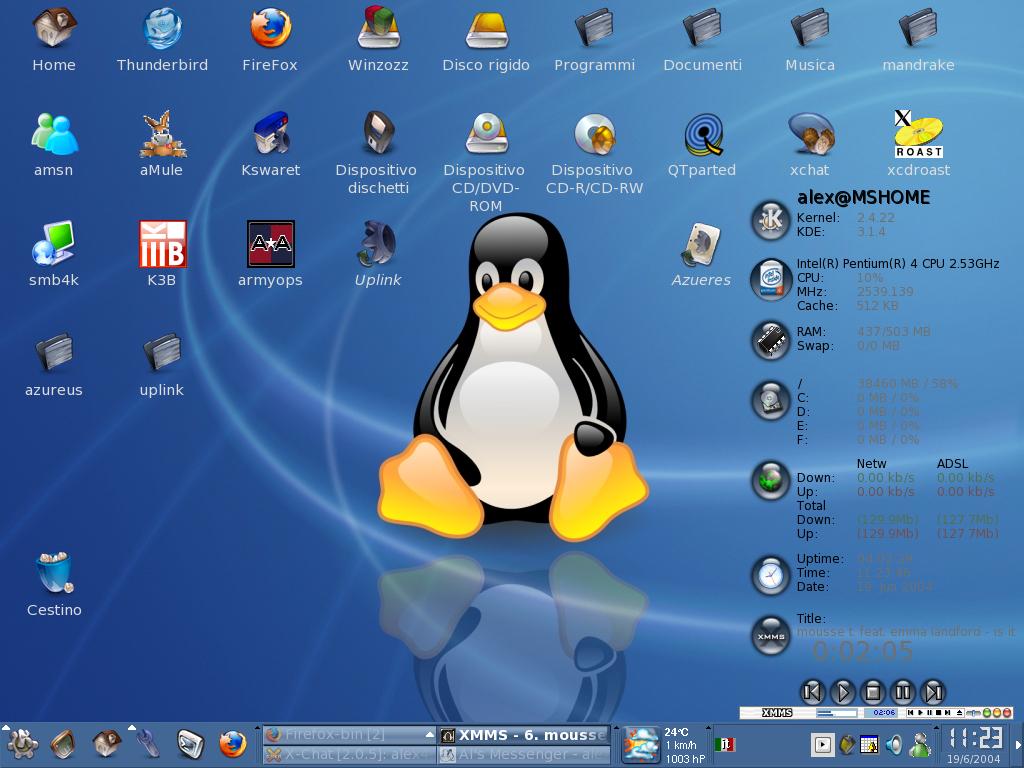Open the Dispositivo CD/DVD-ROM icon

(x=487, y=134)
